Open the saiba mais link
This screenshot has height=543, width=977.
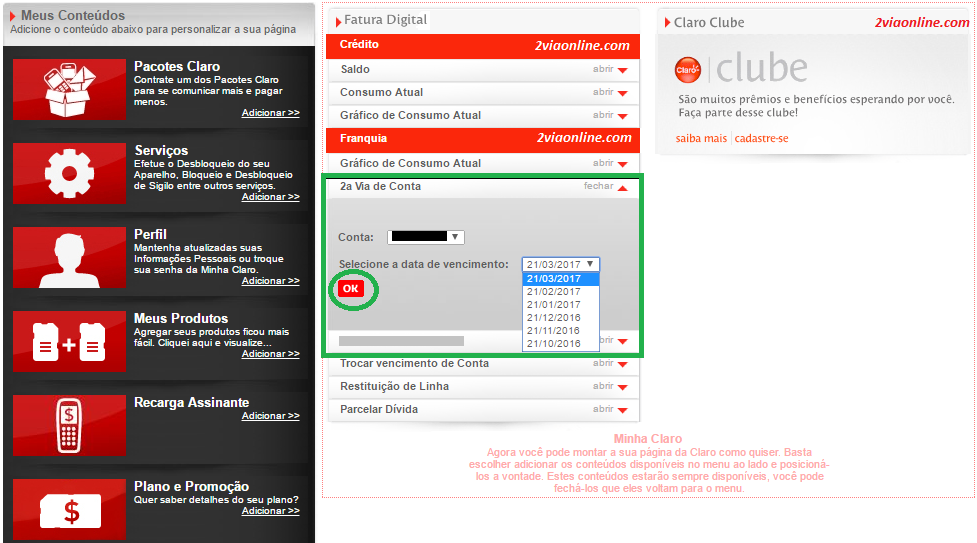(x=701, y=138)
